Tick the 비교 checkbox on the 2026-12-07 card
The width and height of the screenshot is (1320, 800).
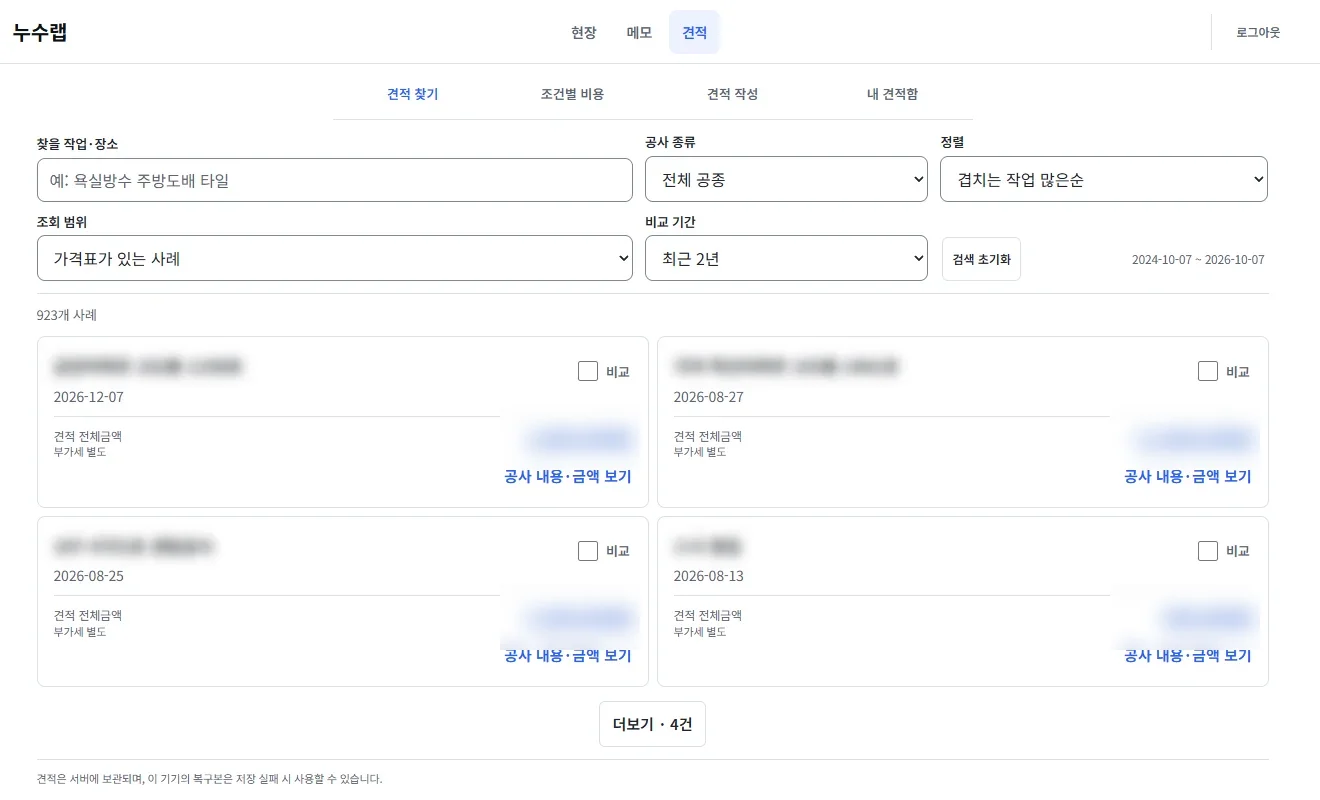[x=588, y=371]
